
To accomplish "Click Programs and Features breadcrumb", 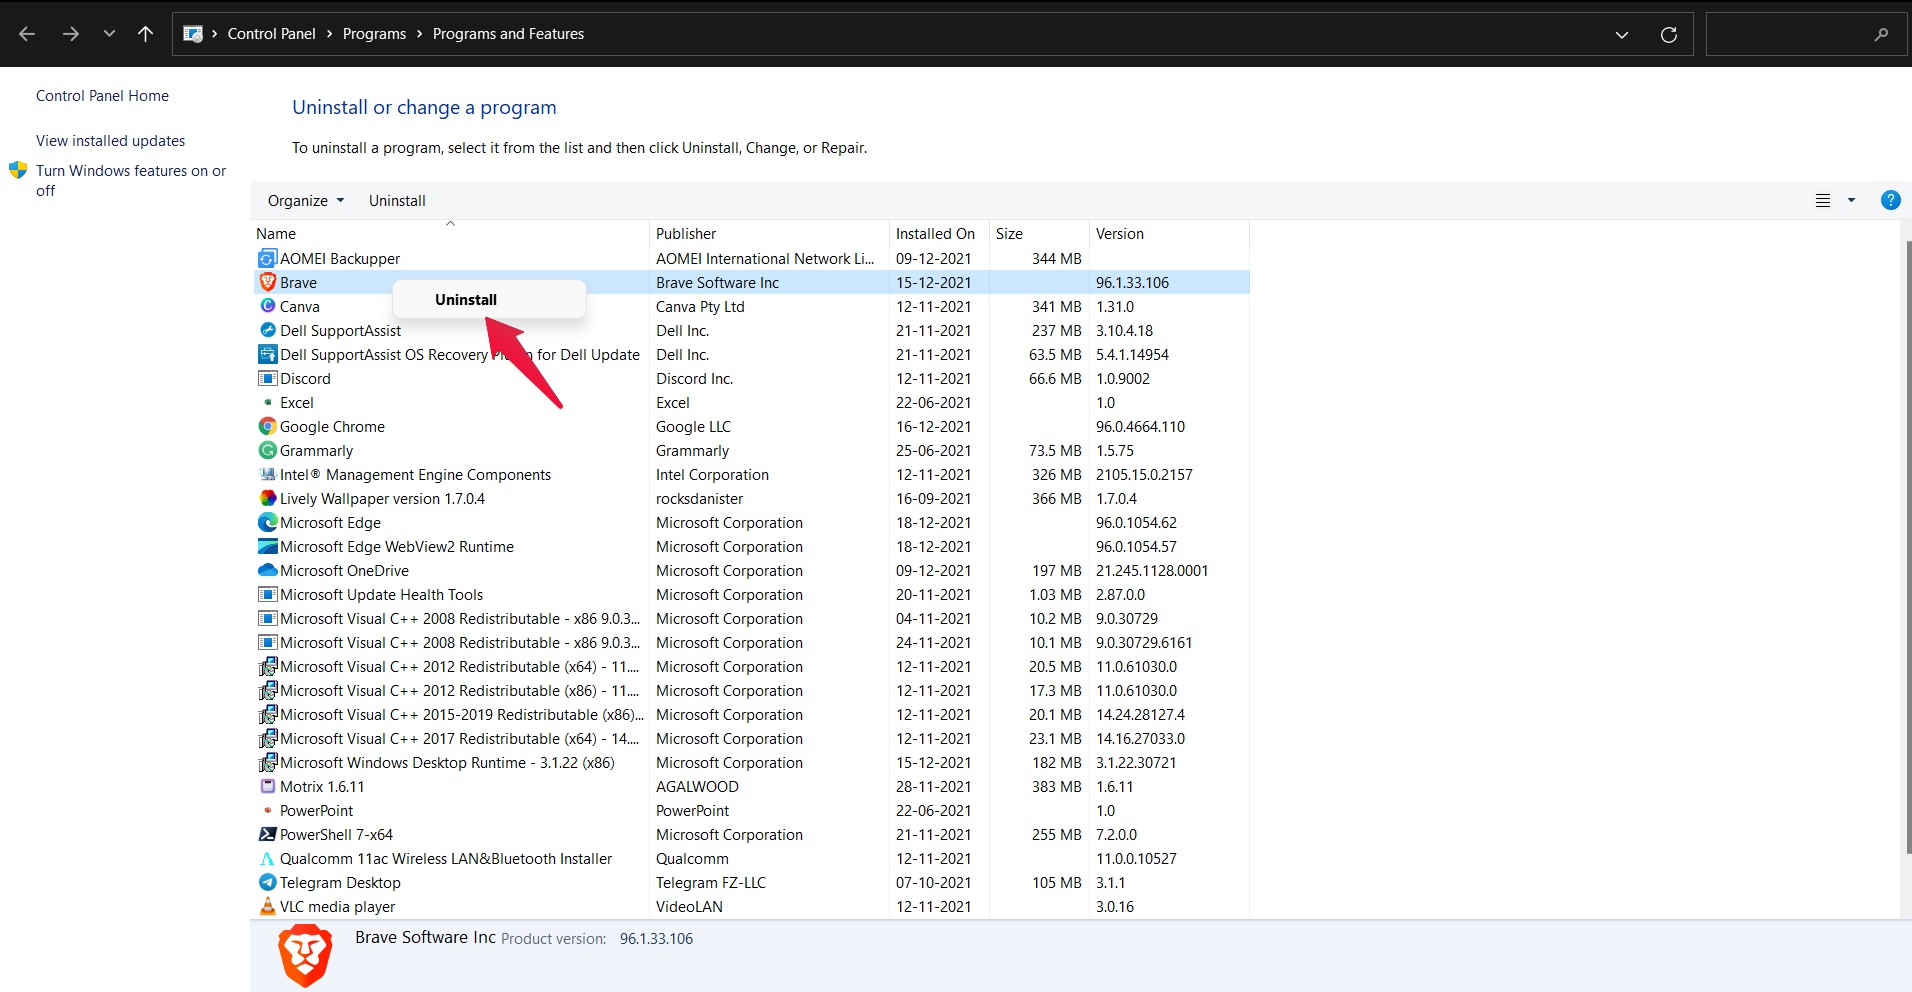I will [x=508, y=34].
